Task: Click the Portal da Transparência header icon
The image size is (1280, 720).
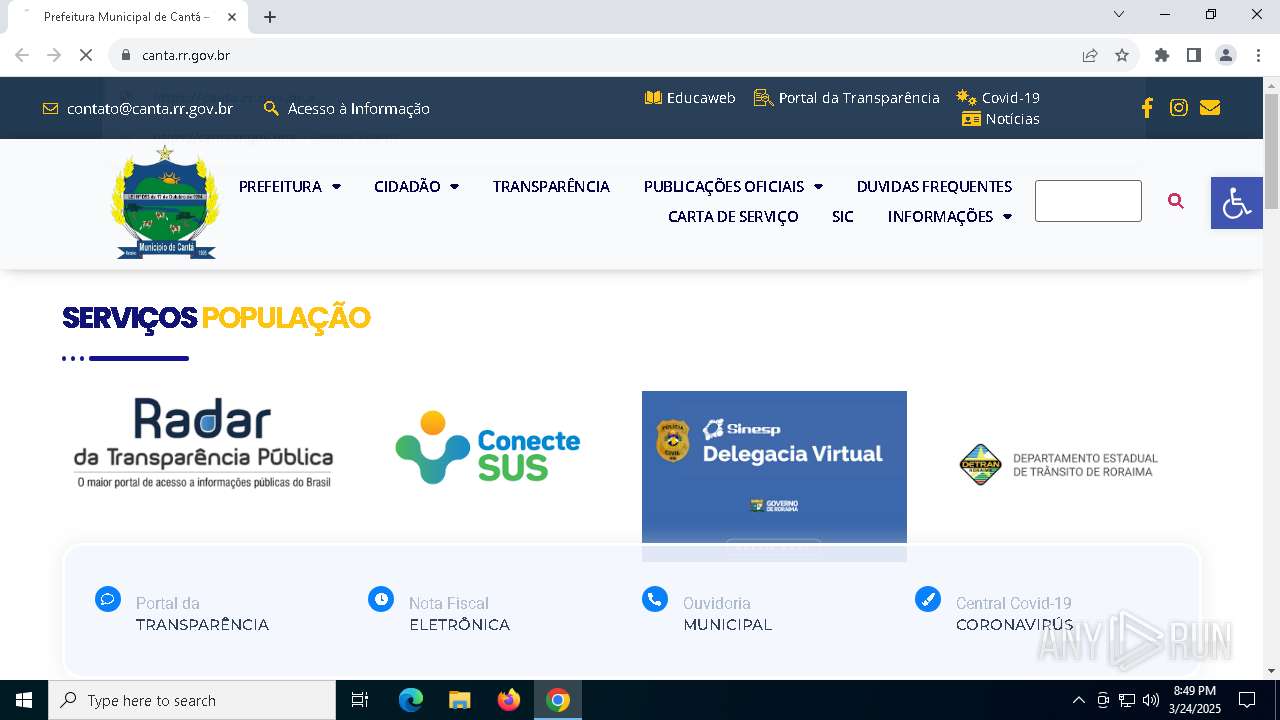Action: coord(764,98)
